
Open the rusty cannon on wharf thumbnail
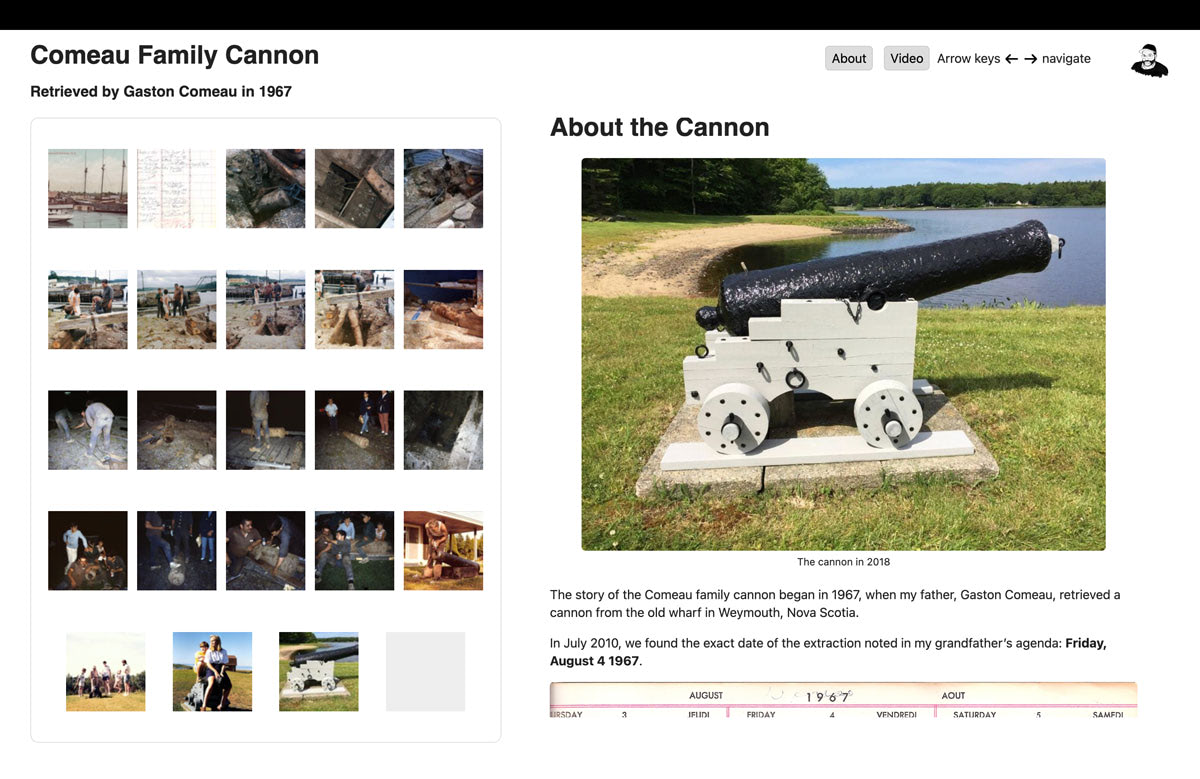(x=443, y=310)
